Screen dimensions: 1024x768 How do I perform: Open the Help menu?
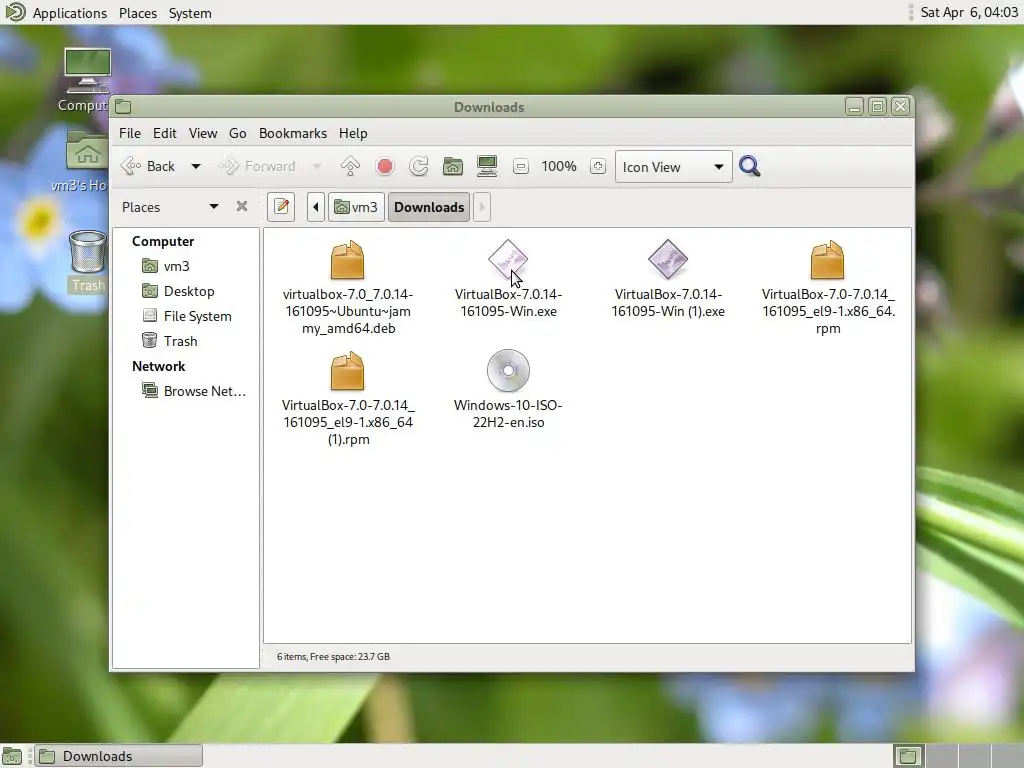point(353,133)
